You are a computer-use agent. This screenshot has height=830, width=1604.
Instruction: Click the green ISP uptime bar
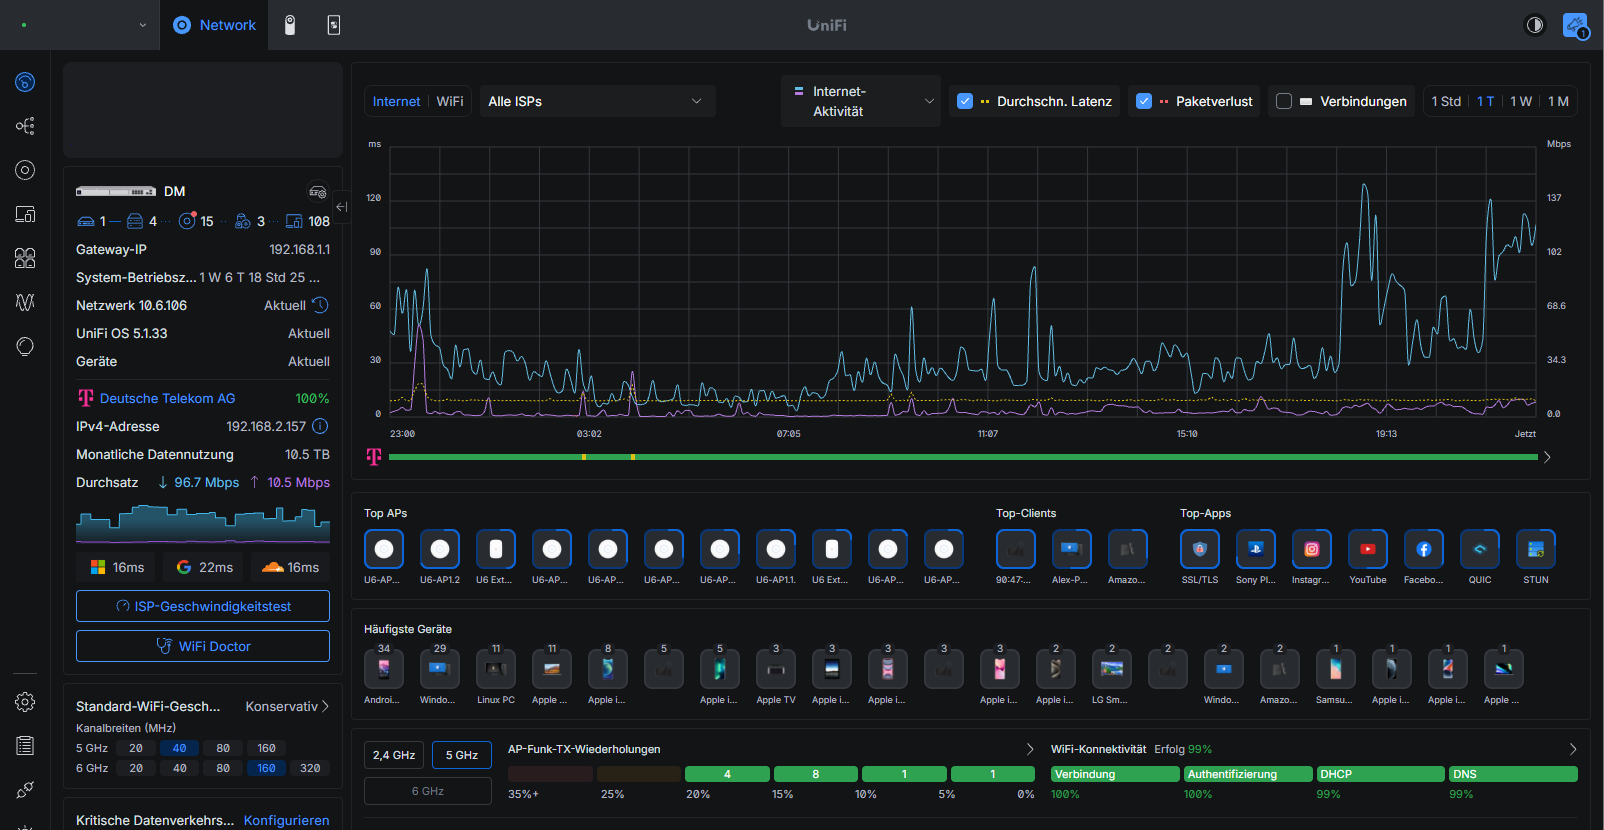[x=963, y=457]
